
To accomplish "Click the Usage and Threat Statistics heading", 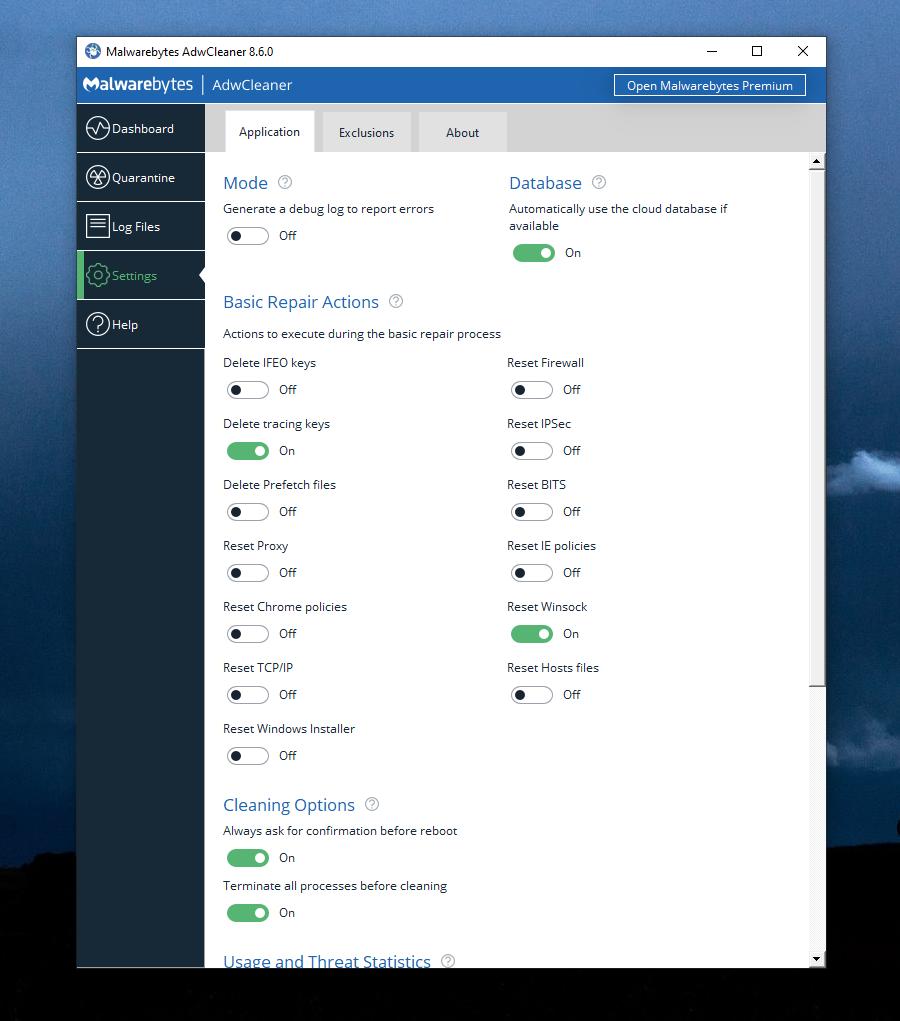I will click(x=327, y=960).
